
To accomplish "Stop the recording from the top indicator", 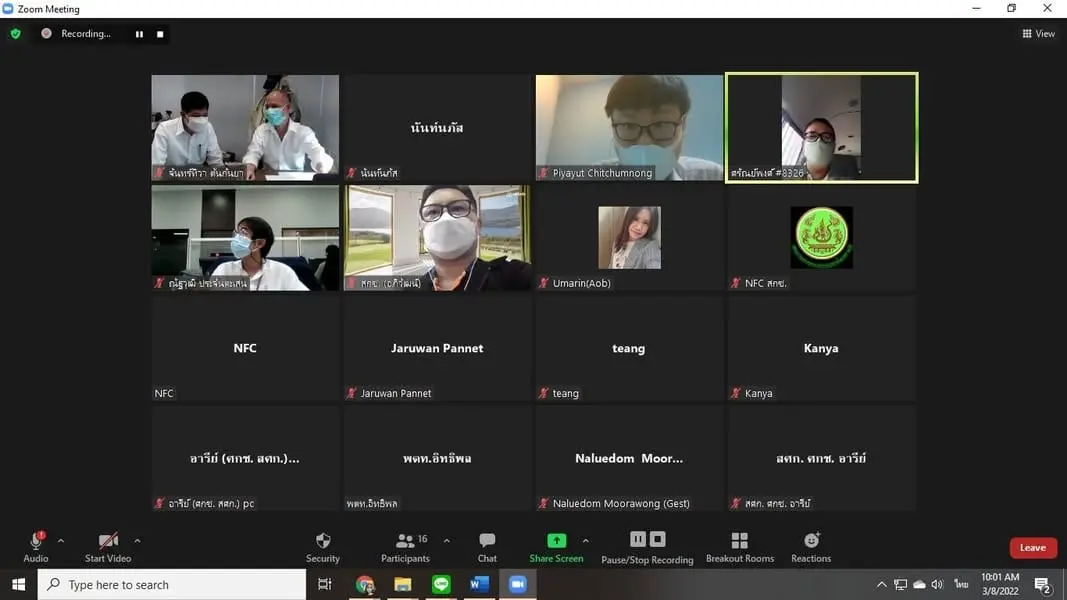I will tap(160, 34).
